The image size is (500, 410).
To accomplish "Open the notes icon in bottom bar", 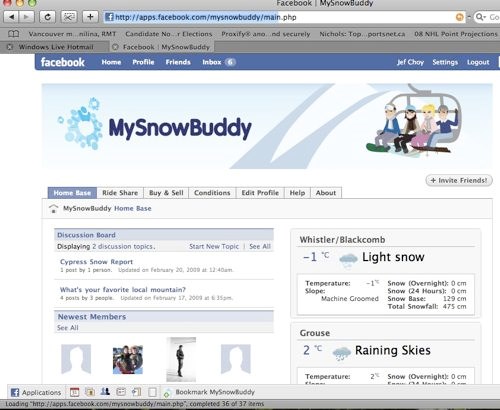I will coord(121,392).
